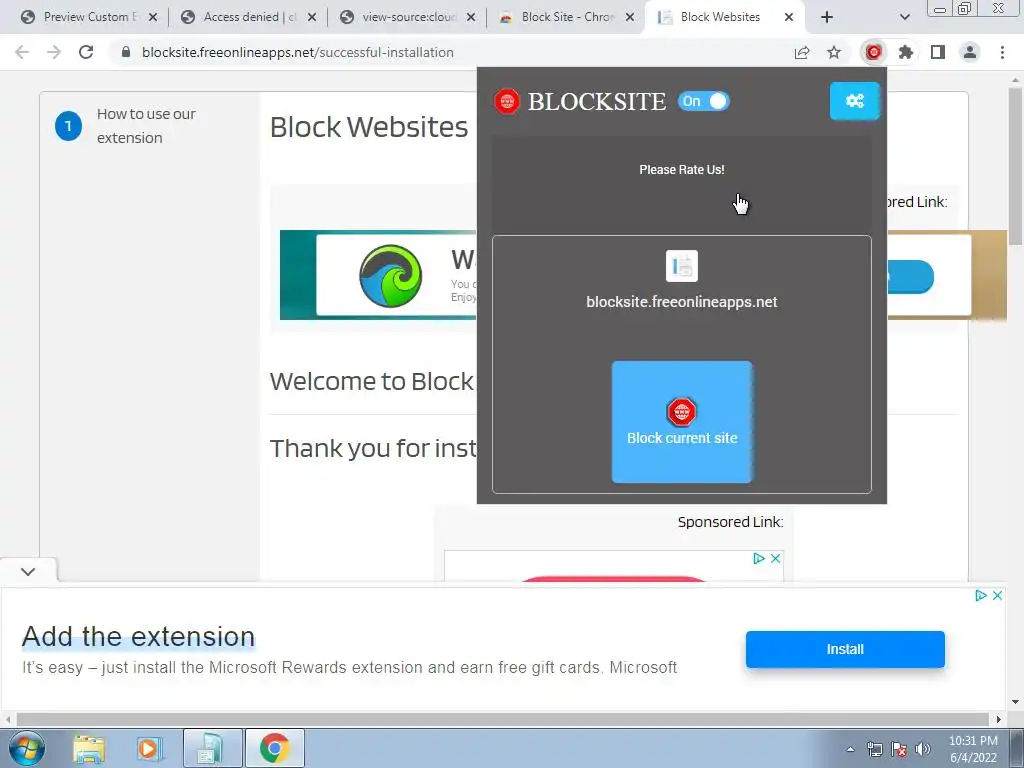Screen dimensions: 1024x768
Task: Open Windows Media Player from taskbar
Action: 149,748
